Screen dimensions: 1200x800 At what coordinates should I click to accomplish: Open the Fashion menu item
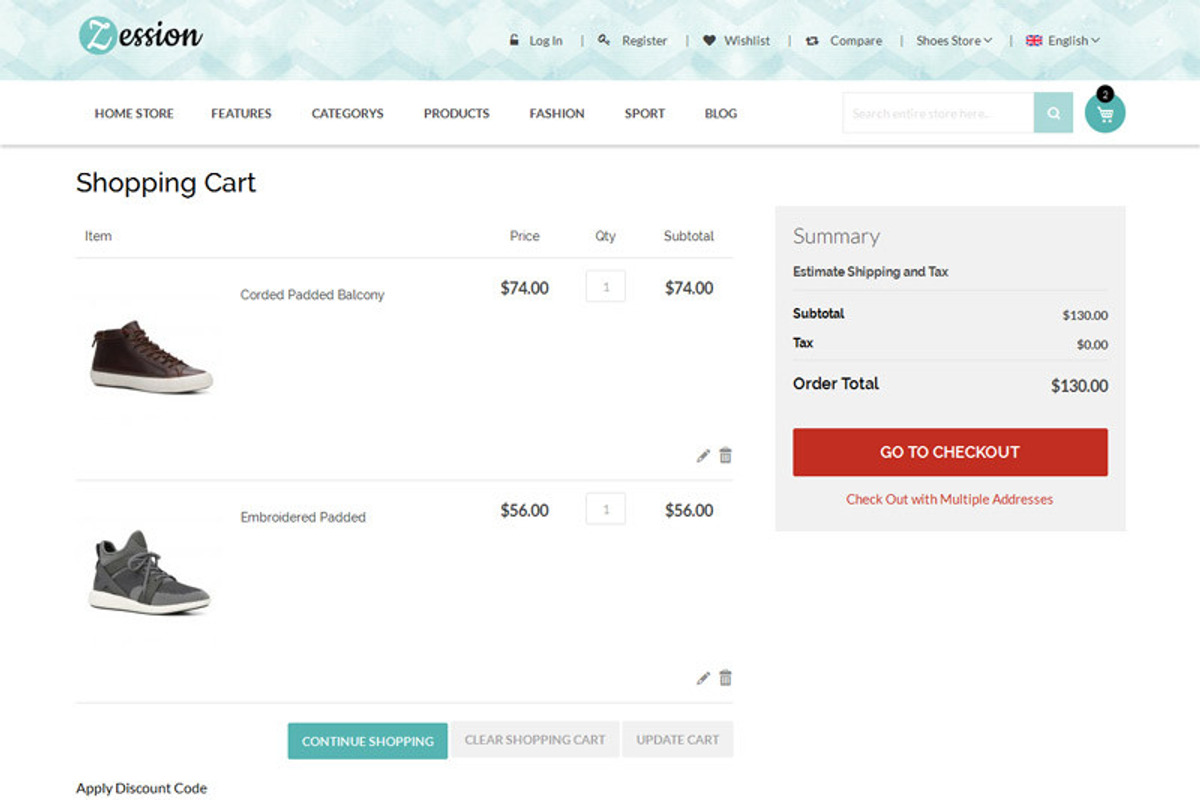click(x=557, y=114)
